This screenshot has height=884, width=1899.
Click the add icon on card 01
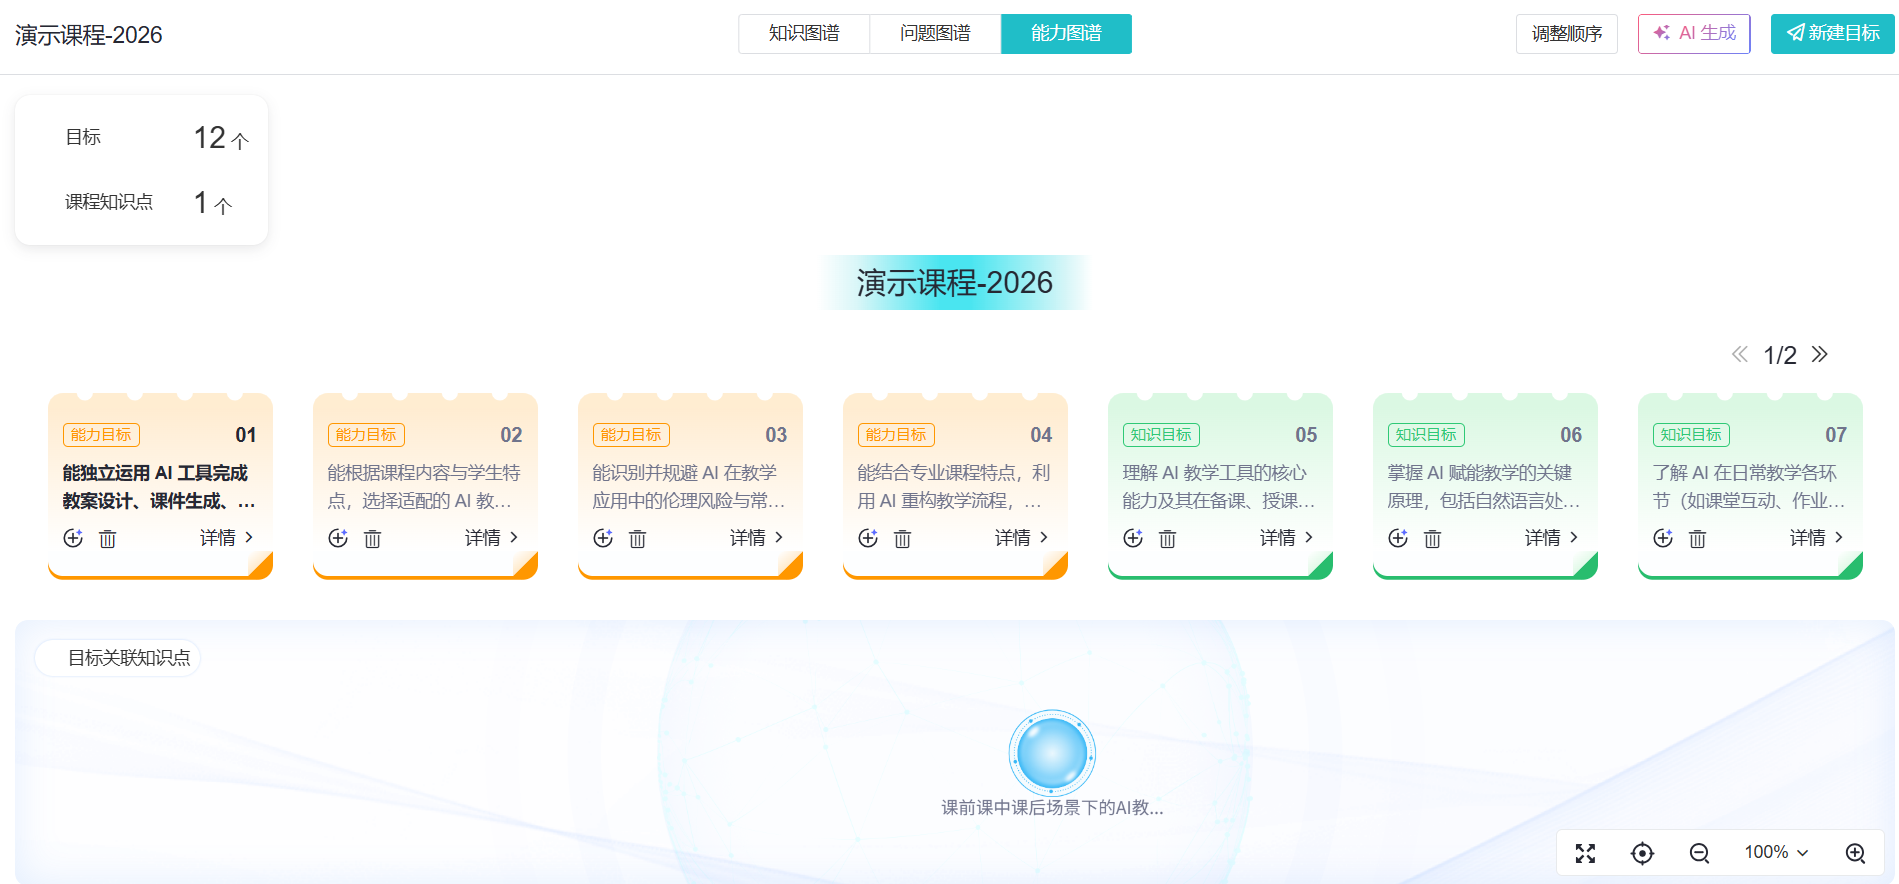73,538
